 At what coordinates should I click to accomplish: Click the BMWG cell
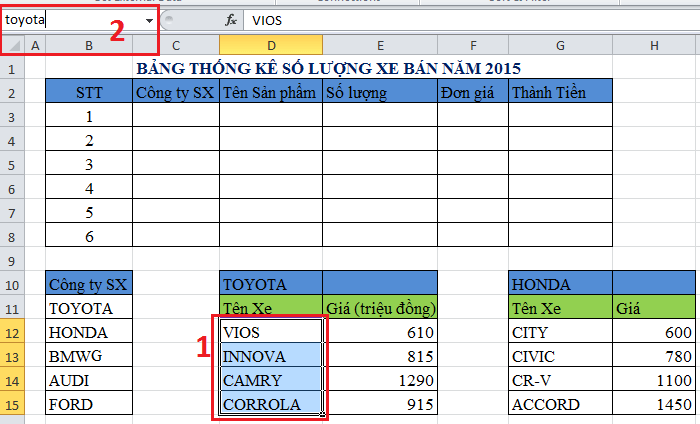89,356
